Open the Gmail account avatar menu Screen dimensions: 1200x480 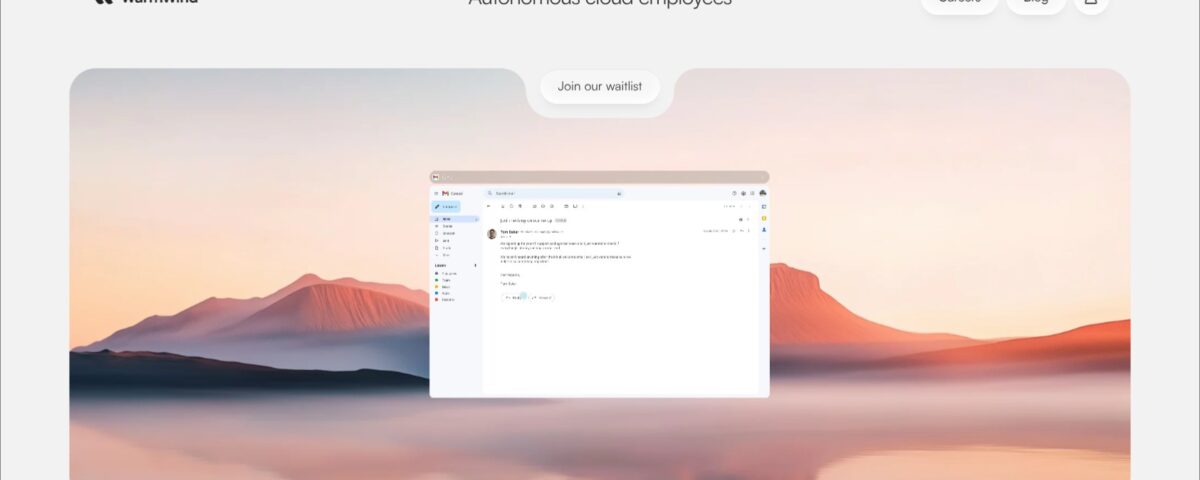pos(762,193)
